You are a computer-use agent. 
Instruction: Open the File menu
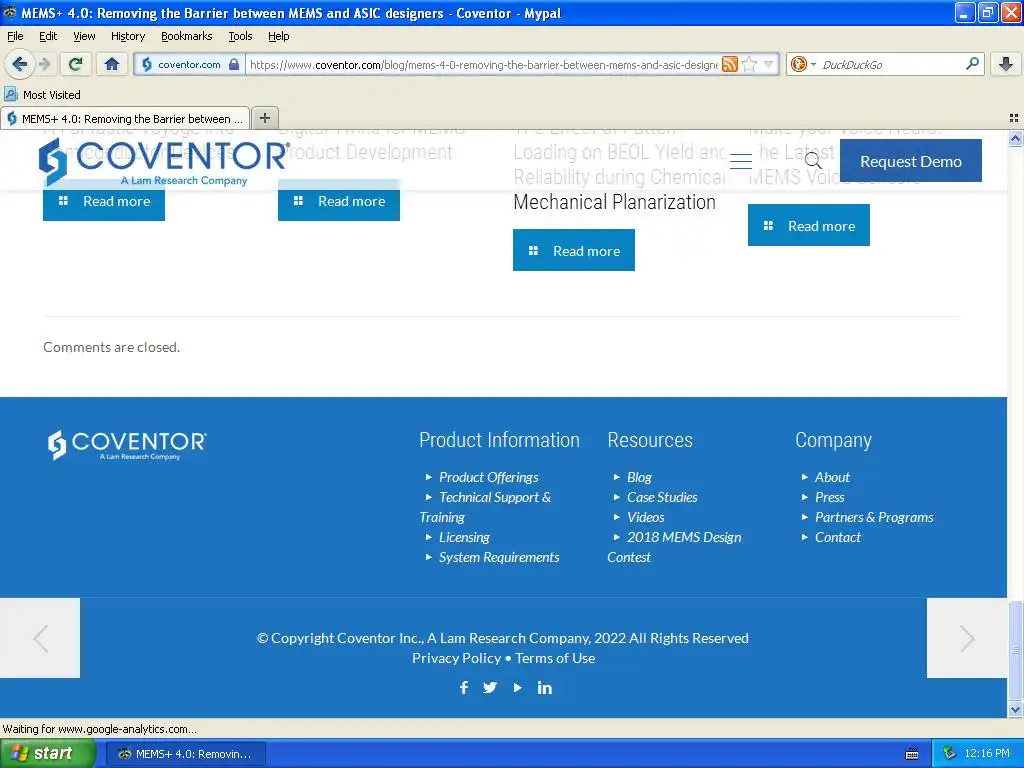click(x=15, y=36)
